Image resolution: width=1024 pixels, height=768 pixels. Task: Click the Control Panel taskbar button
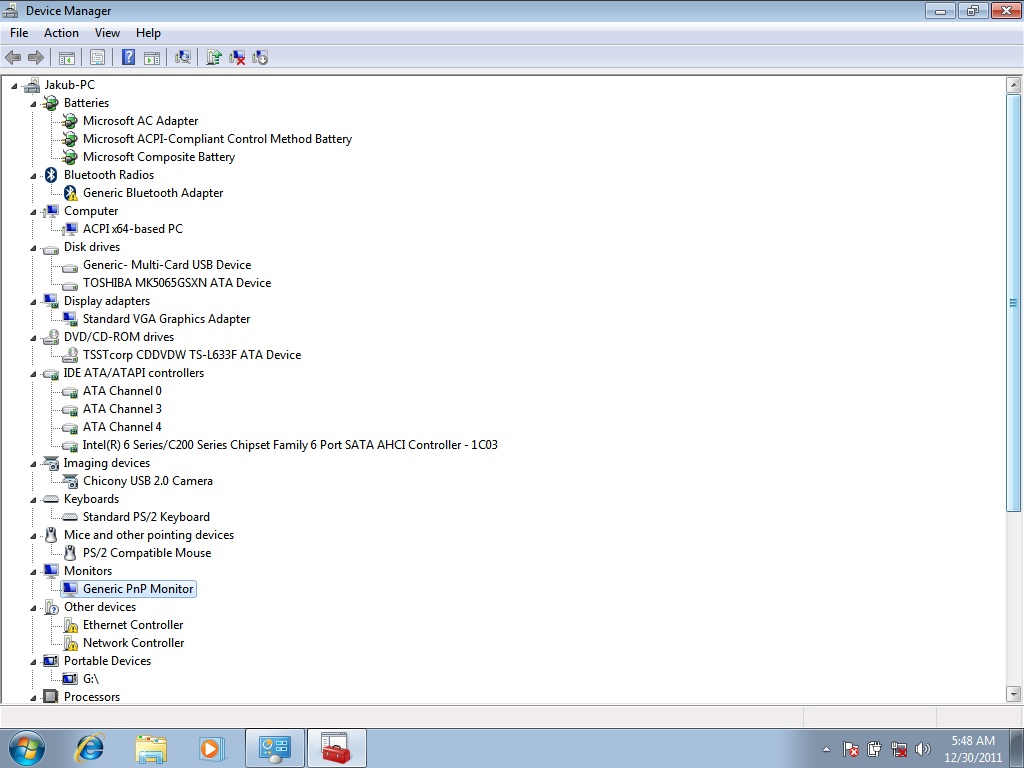[x=275, y=748]
